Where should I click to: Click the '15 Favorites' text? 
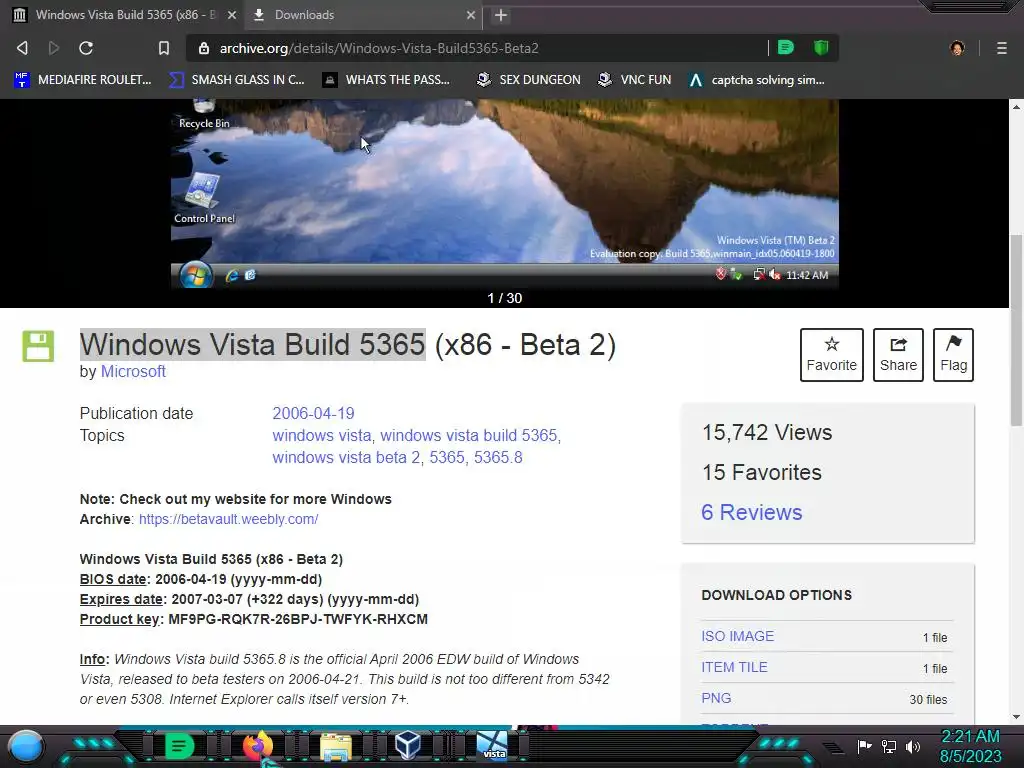pyautogui.click(x=761, y=472)
